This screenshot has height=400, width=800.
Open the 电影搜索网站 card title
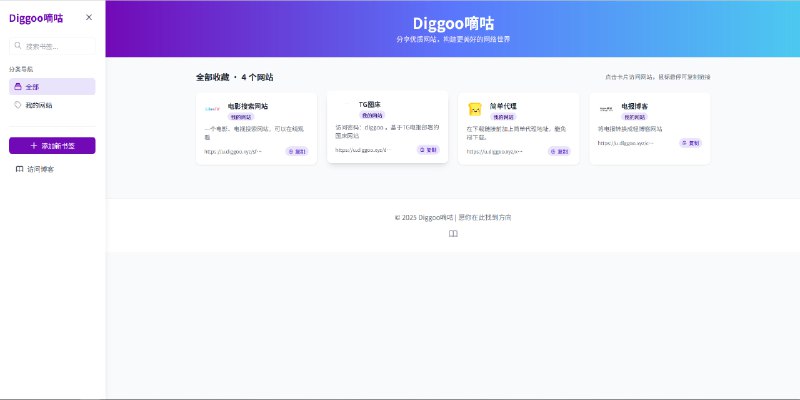click(247, 106)
